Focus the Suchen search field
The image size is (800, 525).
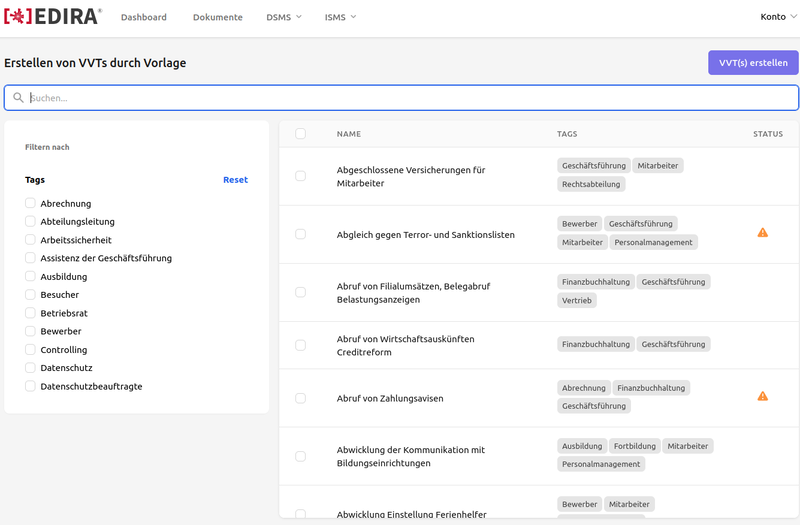click(410, 98)
